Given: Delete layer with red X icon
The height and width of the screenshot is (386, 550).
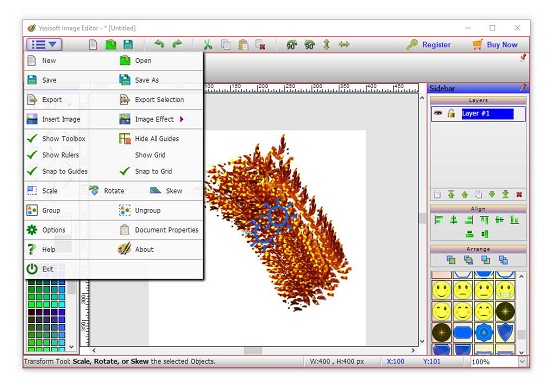Looking at the screenshot, I should (x=519, y=194).
